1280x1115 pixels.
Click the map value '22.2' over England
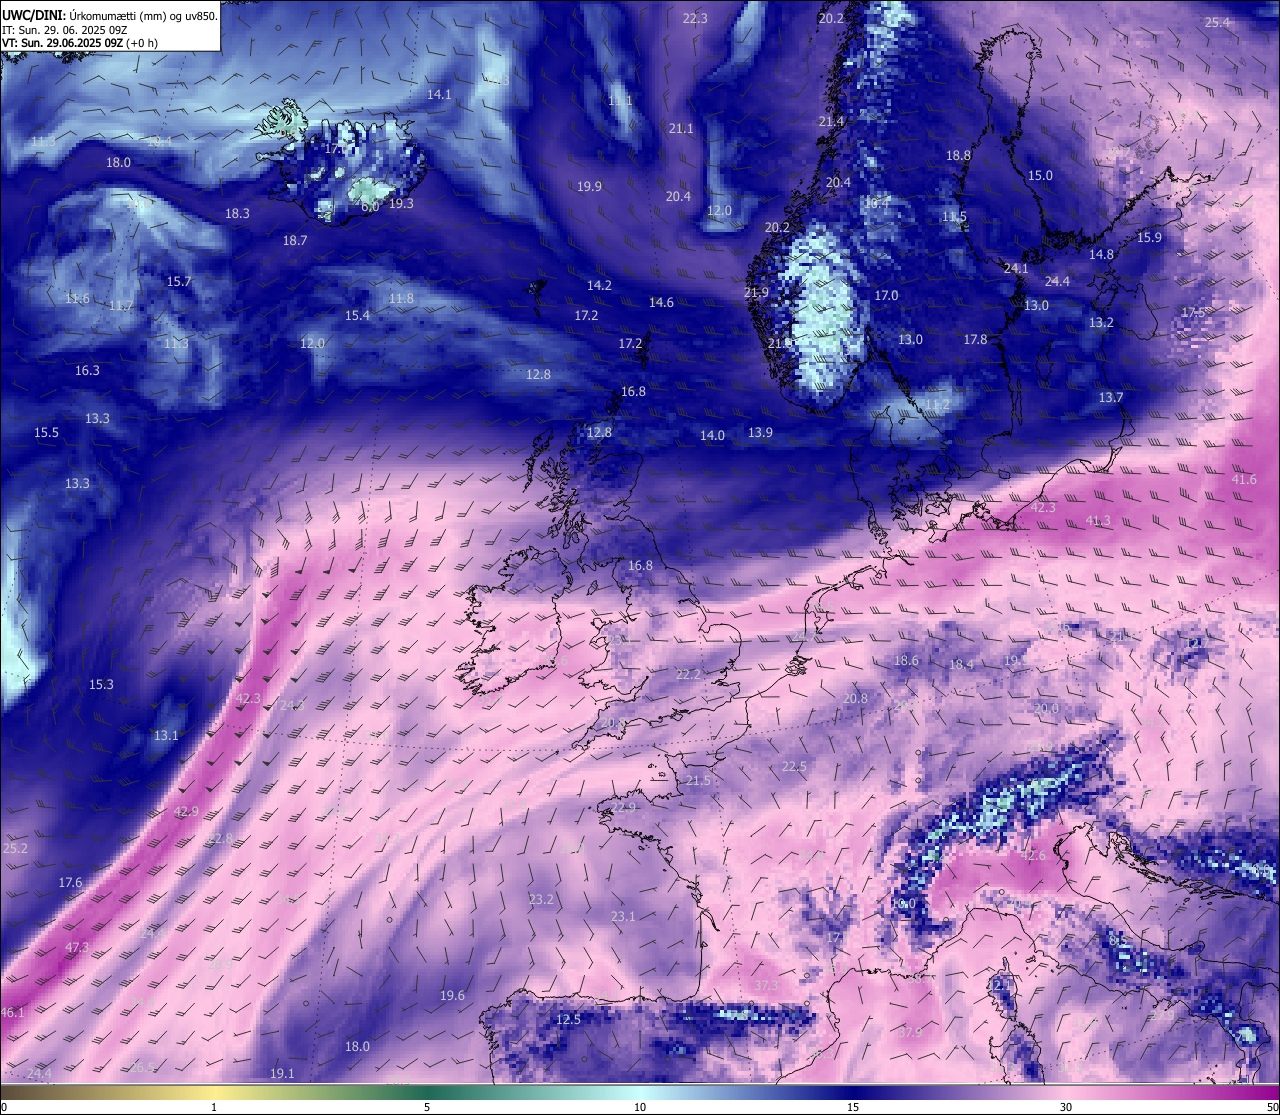(x=688, y=674)
